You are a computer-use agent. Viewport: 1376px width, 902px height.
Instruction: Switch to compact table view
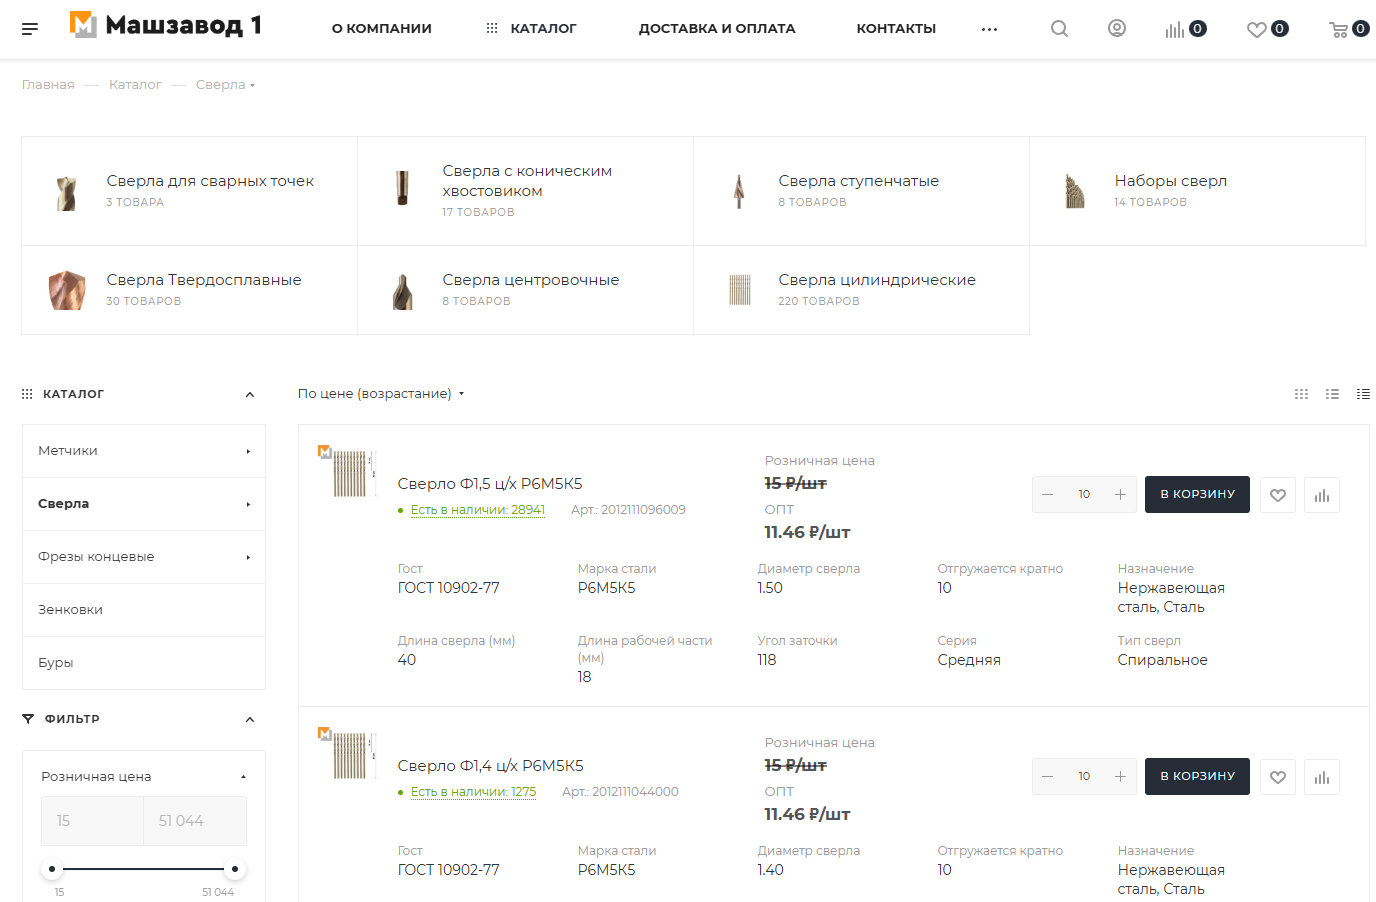[x=1363, y=394]
